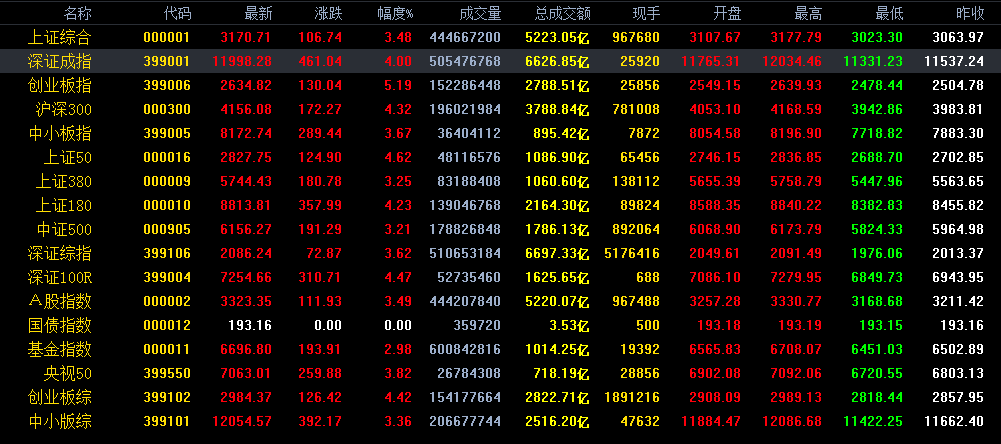Image resolution: width=1001 pixels, height=444 pixels.
Task: Open the 中小版综 index entry
Action: click(59, 422)
